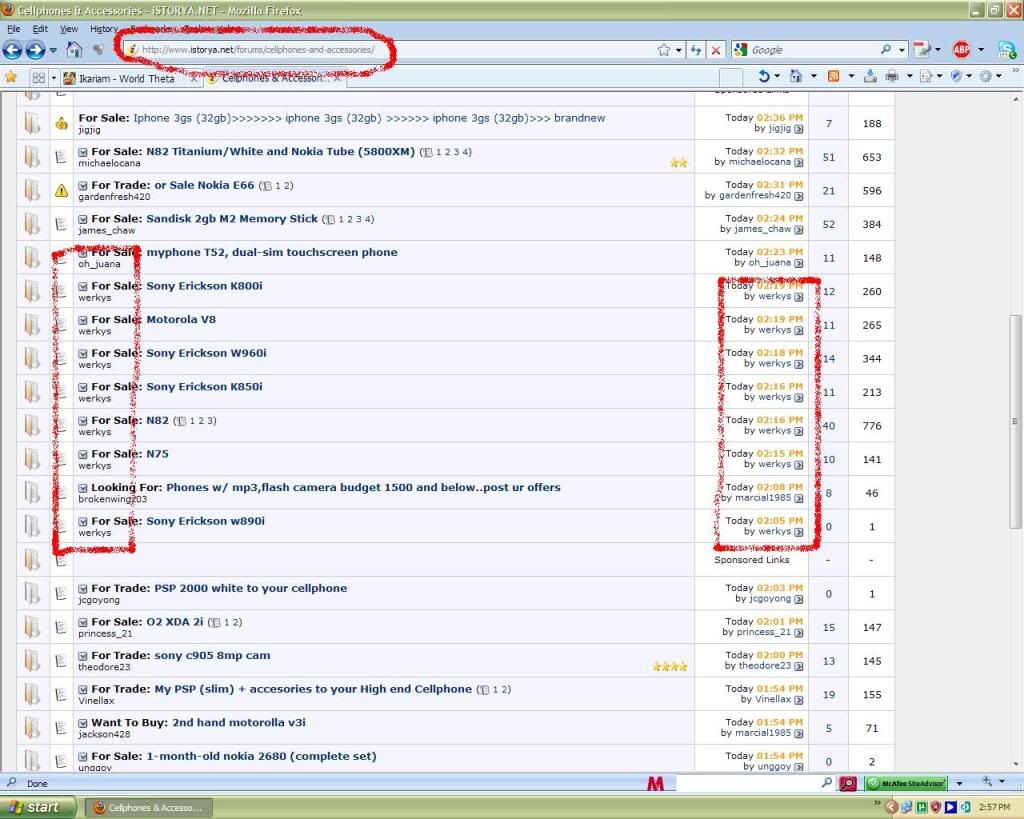
Task: Click the downloads tray toolbar icon
Action: (x=870, y=76)
